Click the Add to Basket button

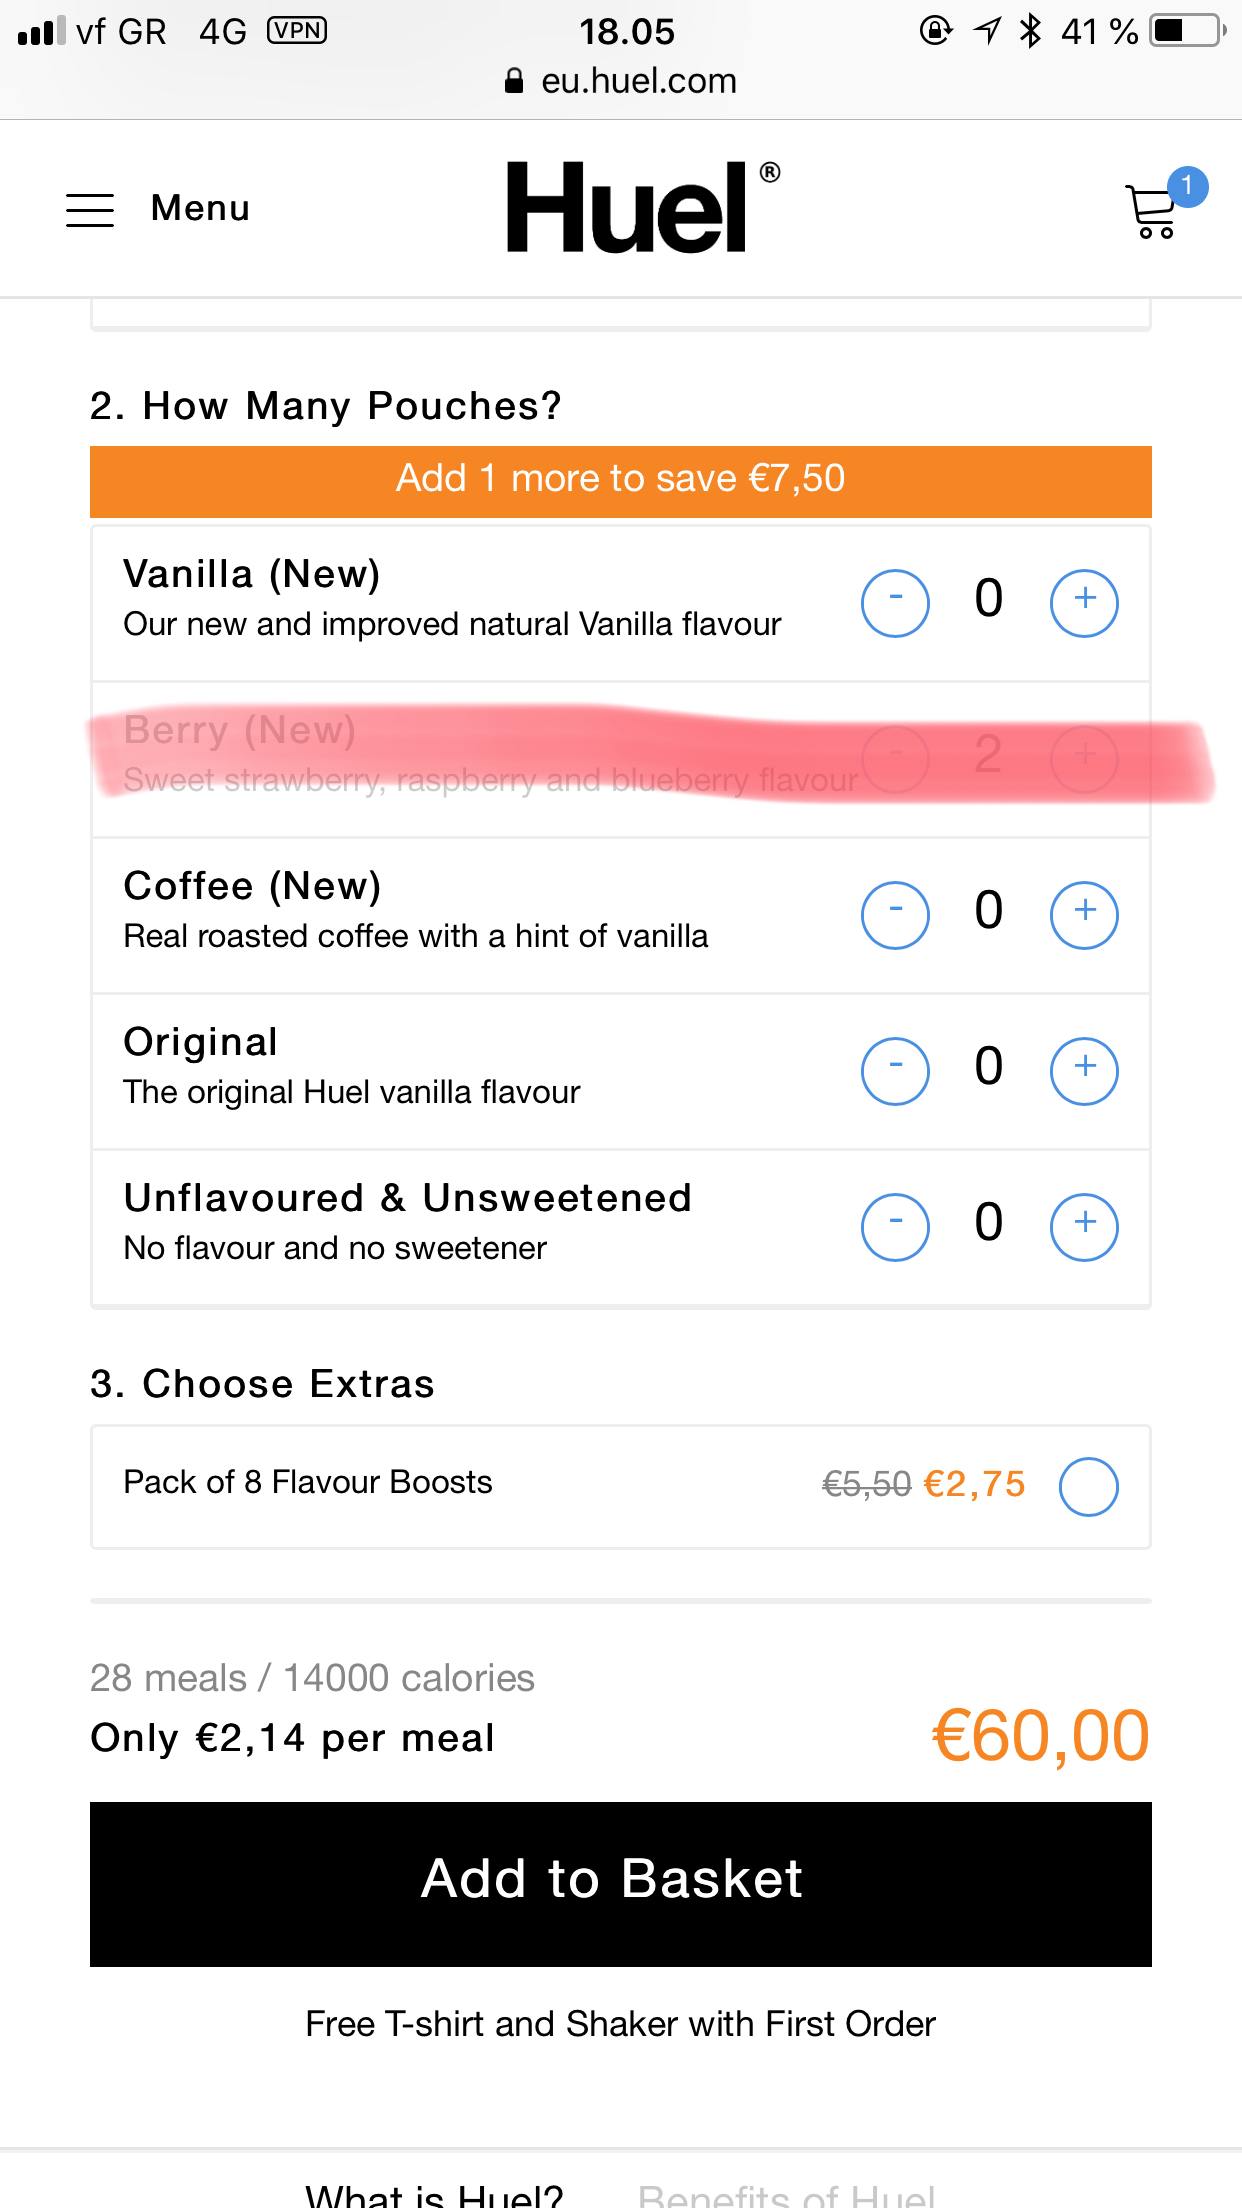[x=621, y=1884]
